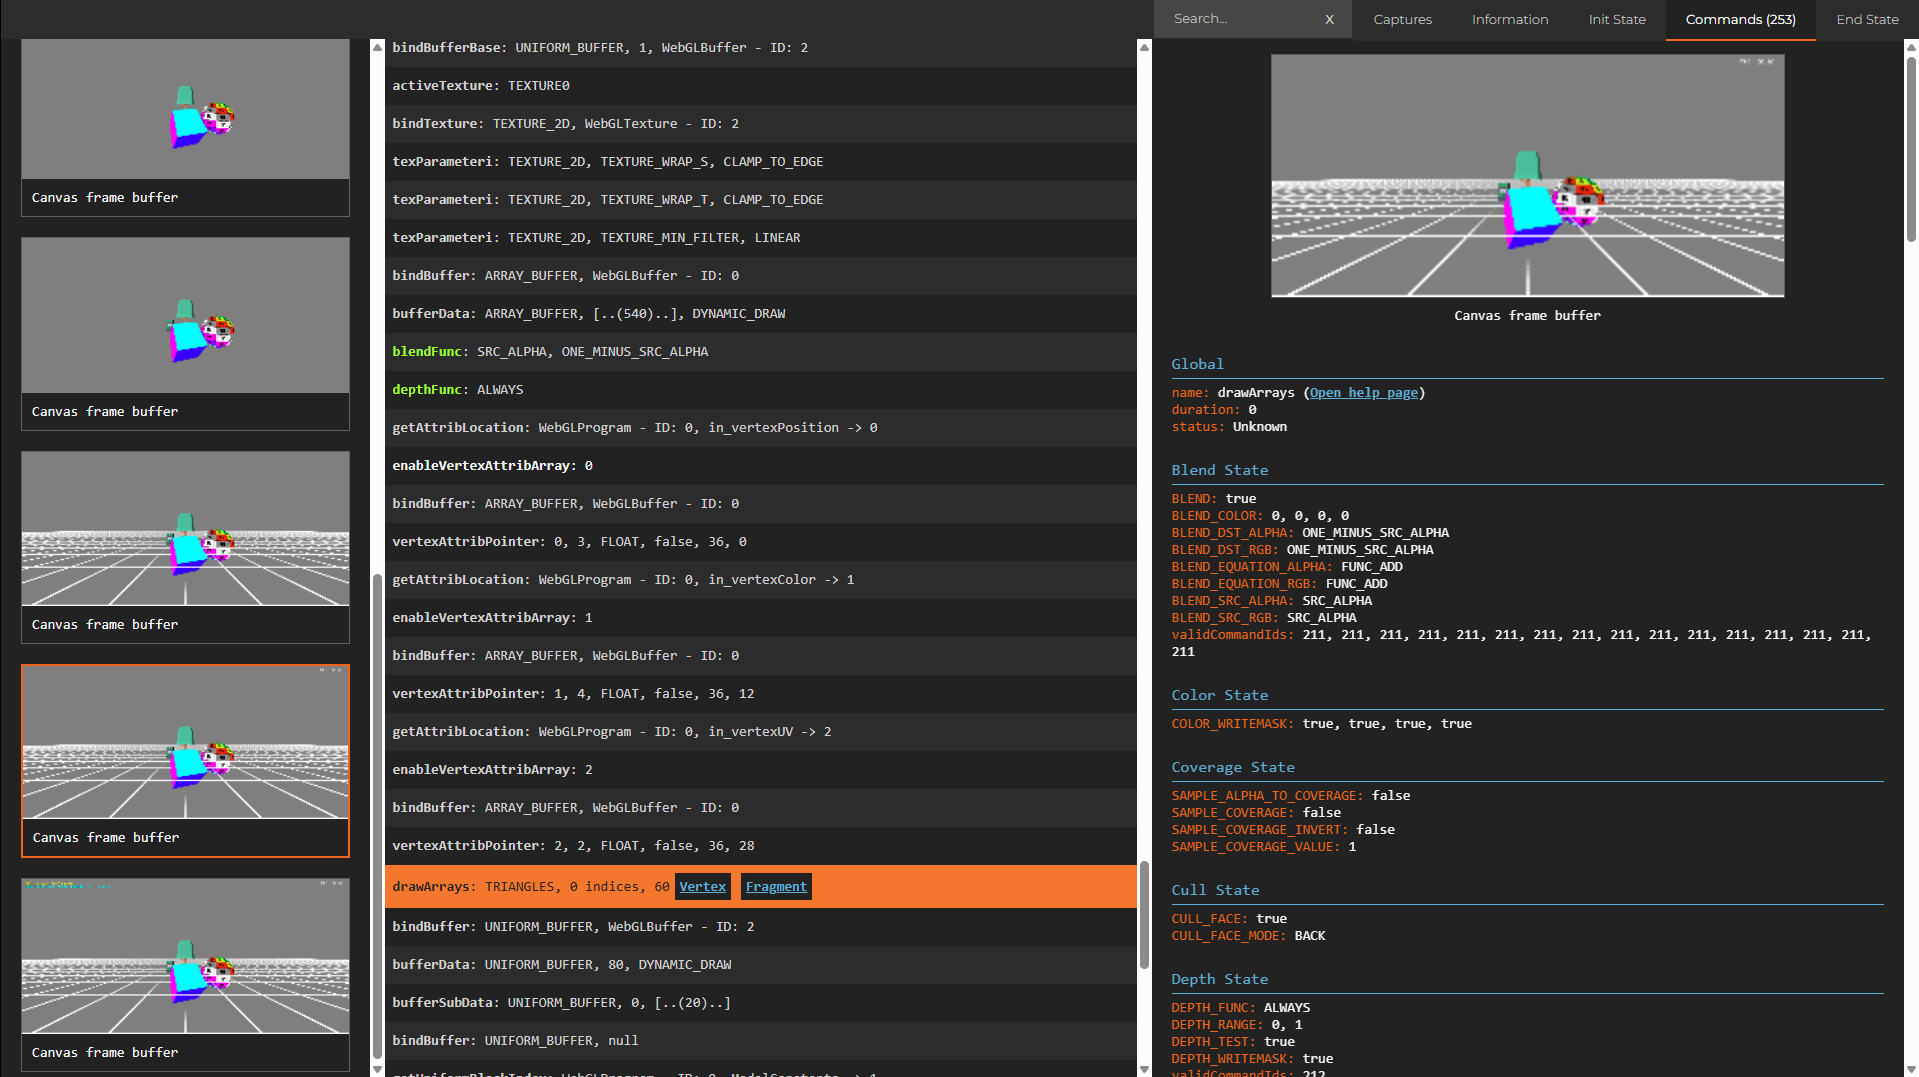This screenshot has height=1077, width=1919.
Task: Select the last canvas frame buffer thumbnail
Action: (x=185, y=957)
